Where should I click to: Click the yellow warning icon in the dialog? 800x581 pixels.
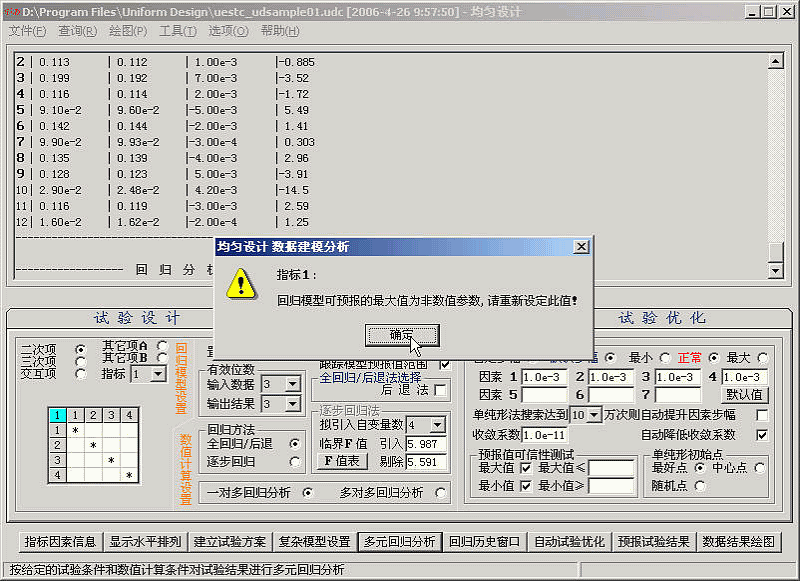click(240, 284)
